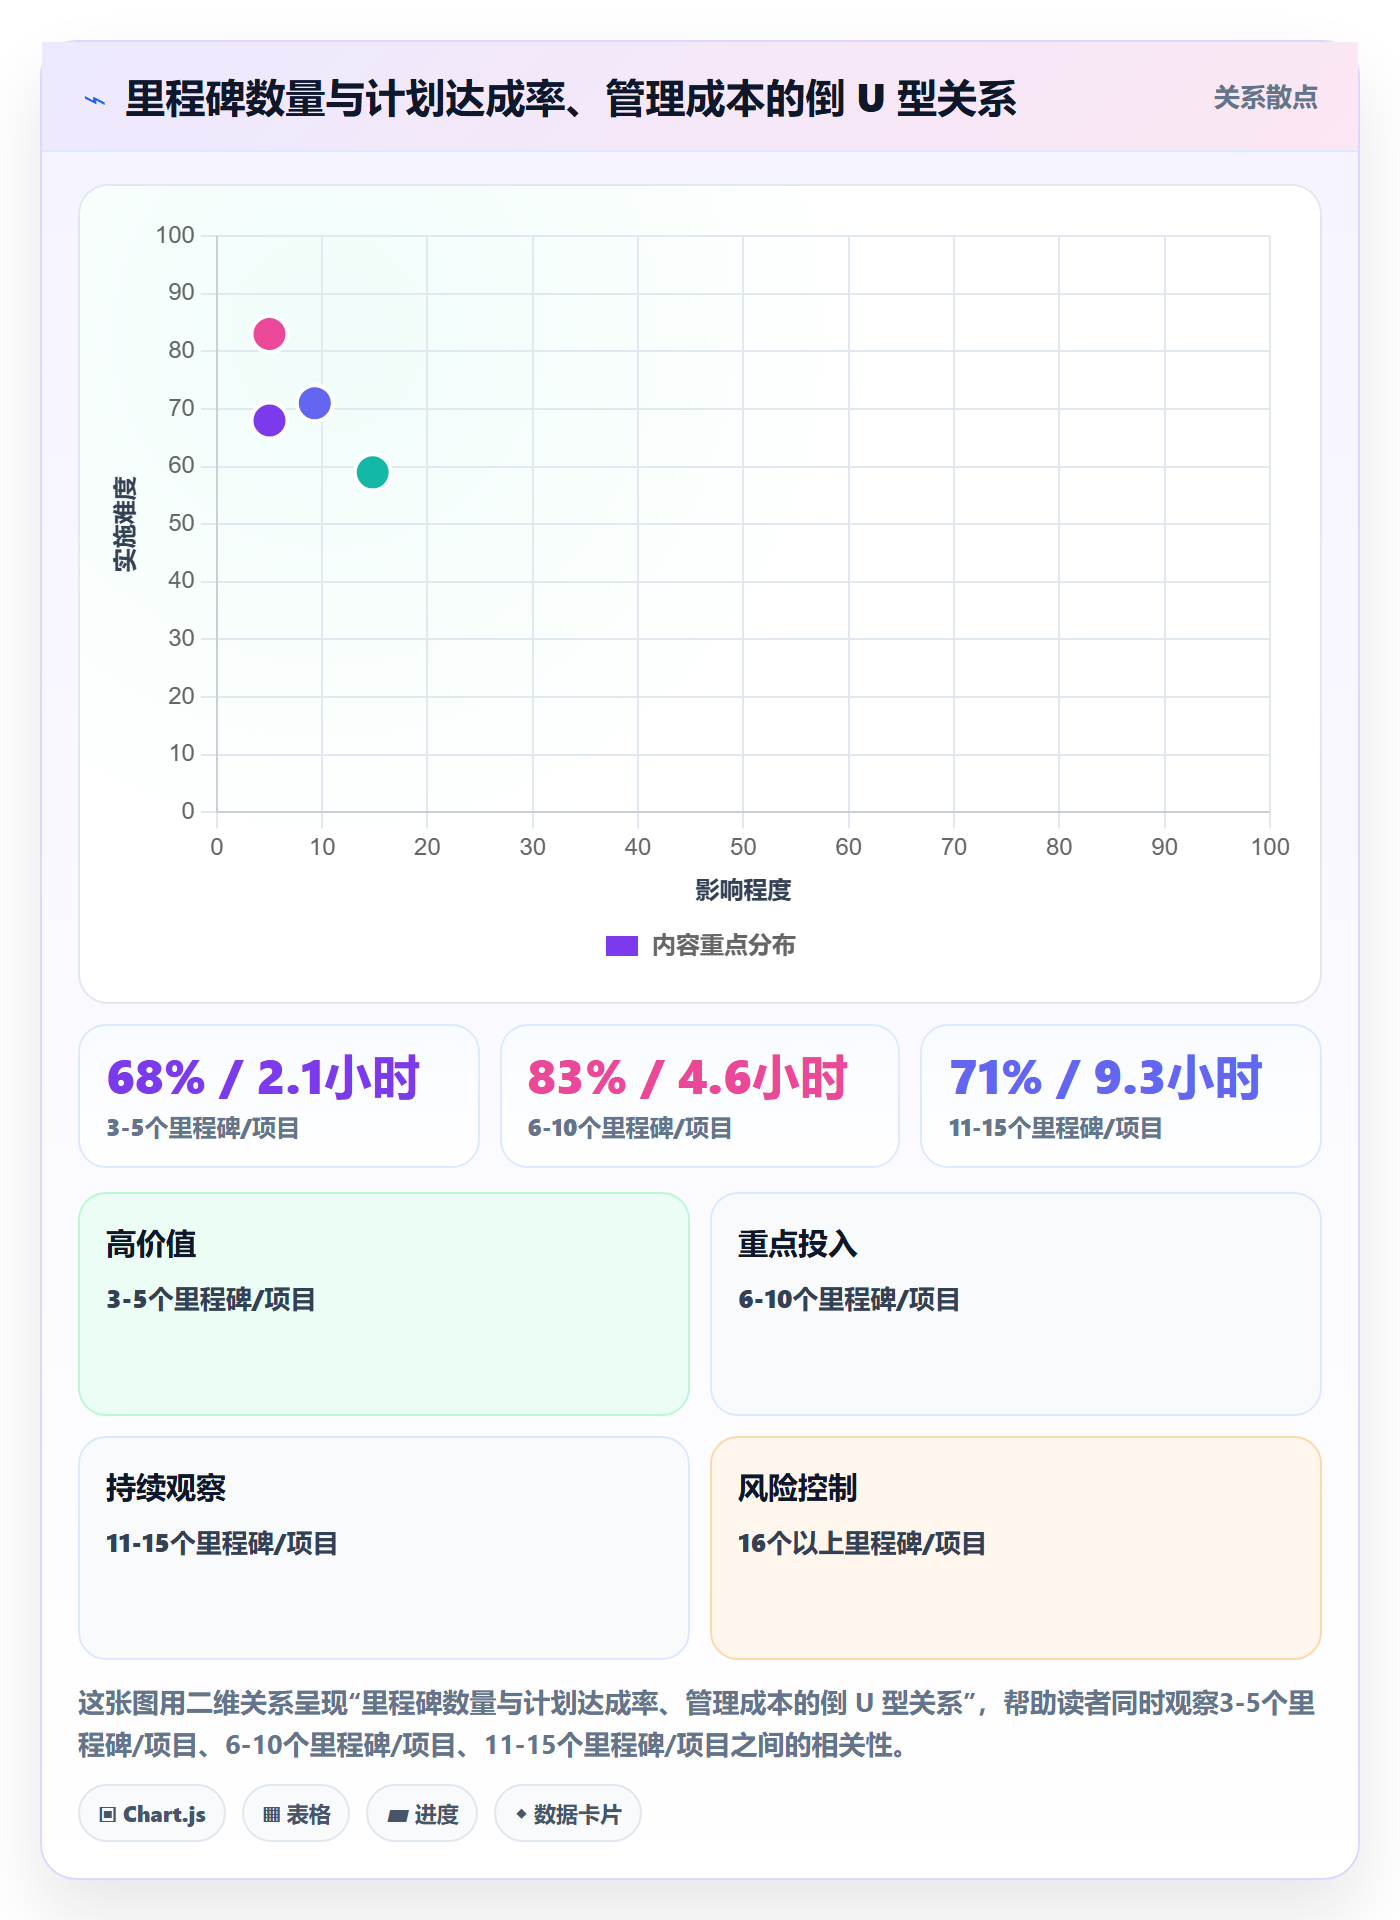Click the 实施难度 y-axis title
This screenshot has height=1920, width=1400.
(x=125, y=524)
